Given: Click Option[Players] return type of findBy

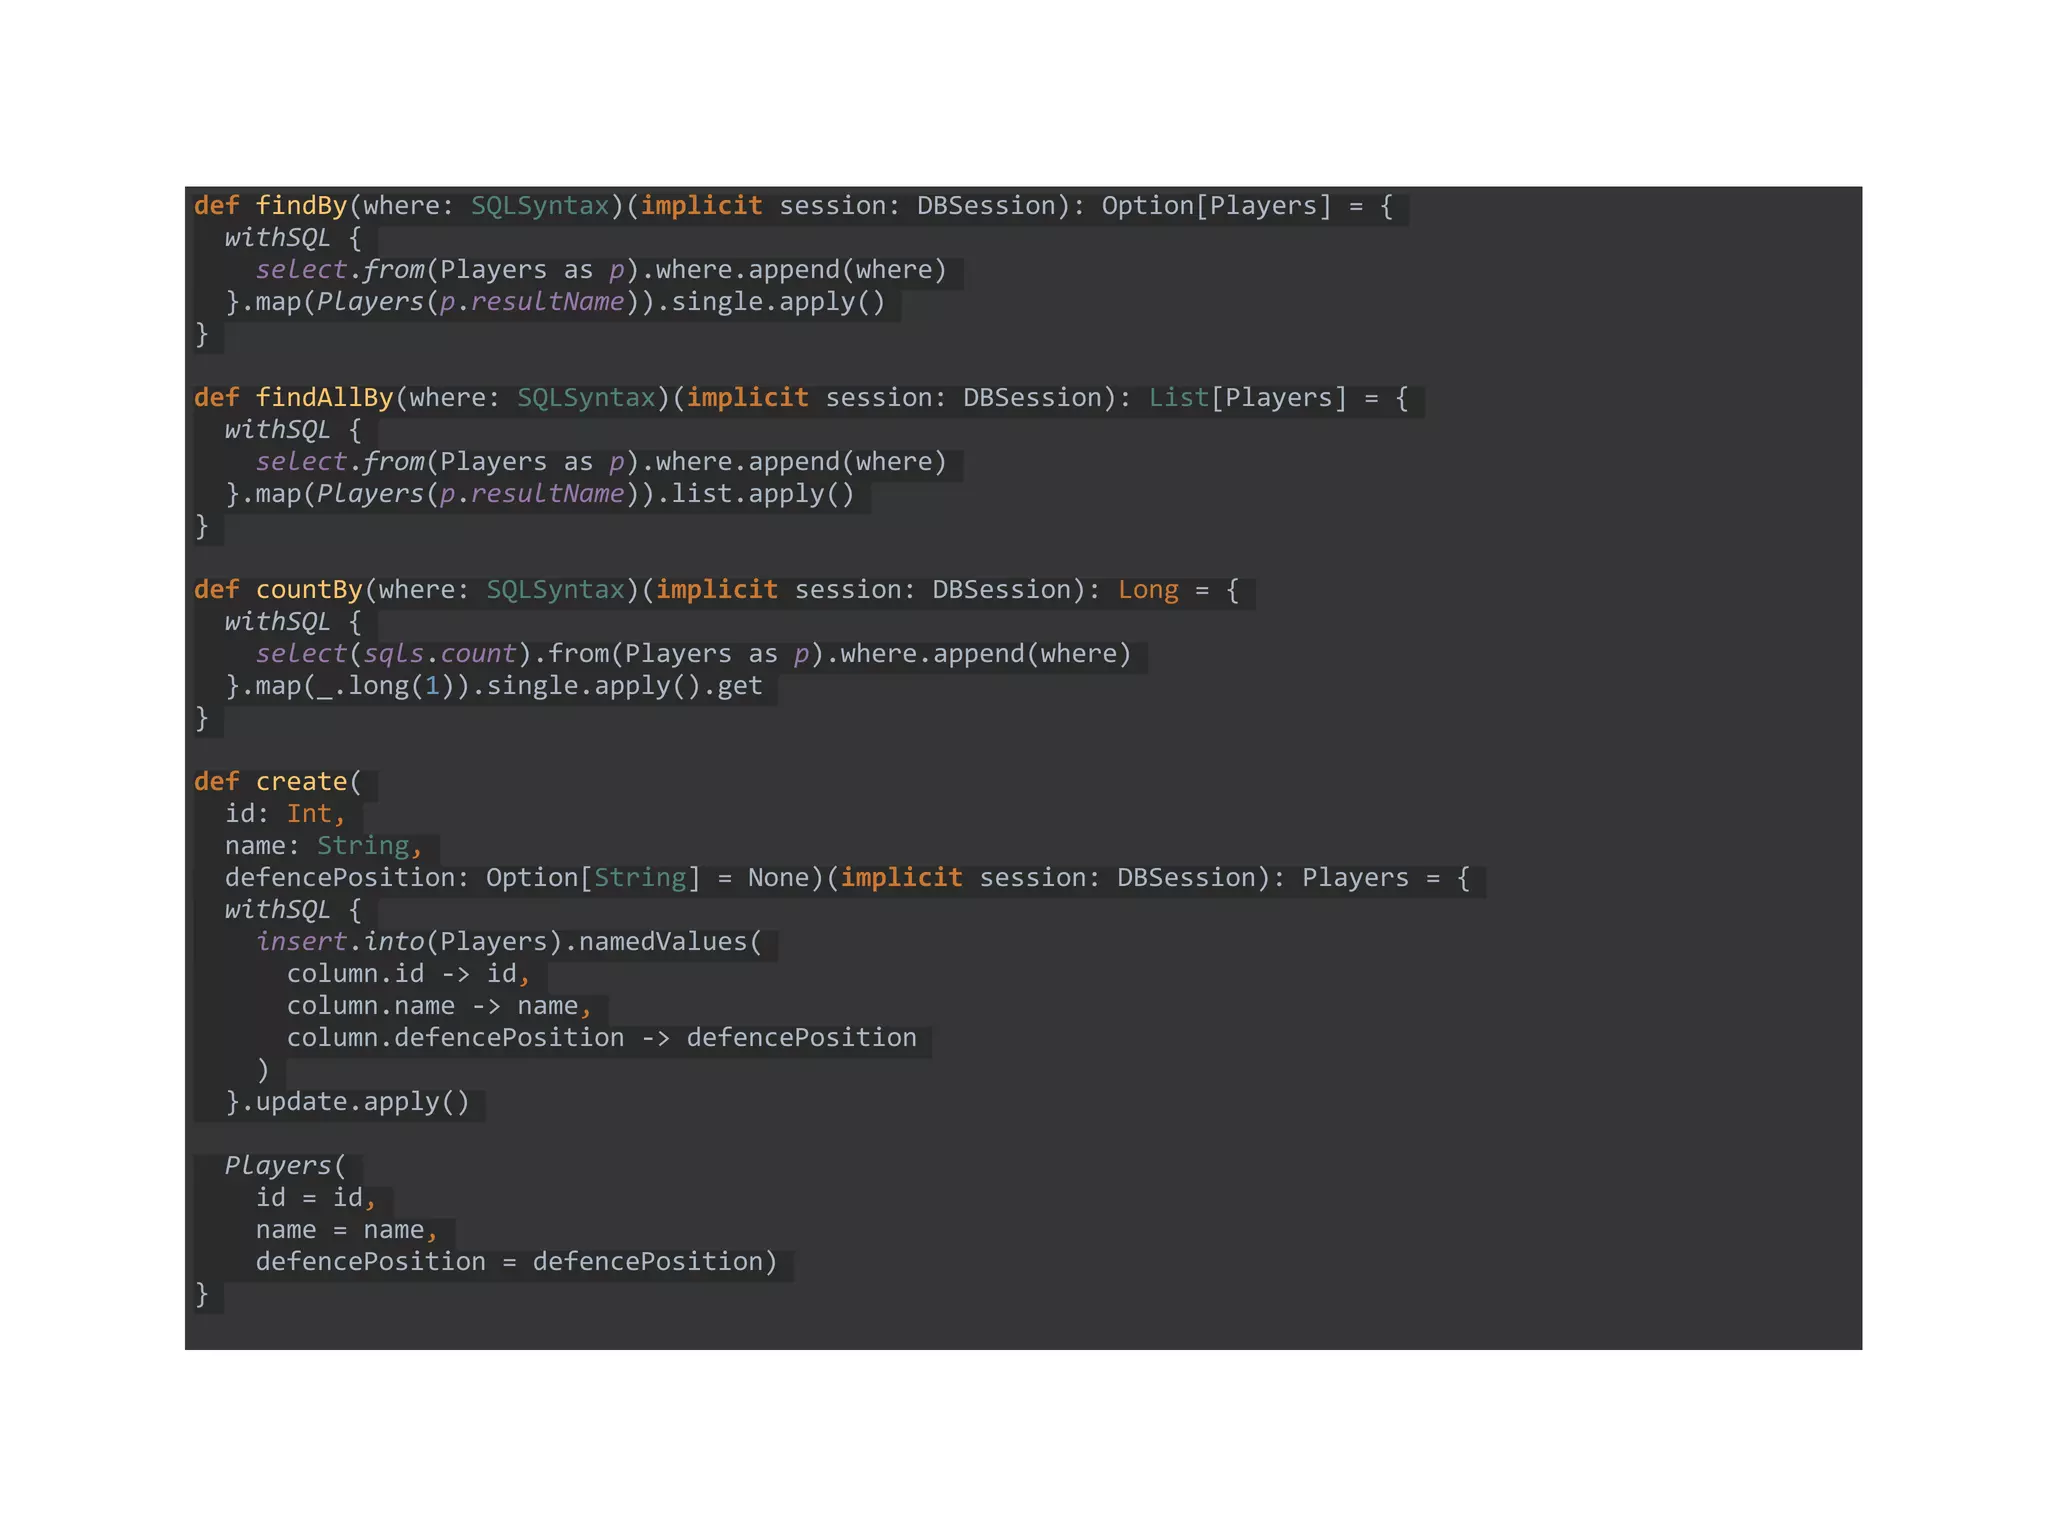Looking at the screenshot, I should coord(1217,206).
